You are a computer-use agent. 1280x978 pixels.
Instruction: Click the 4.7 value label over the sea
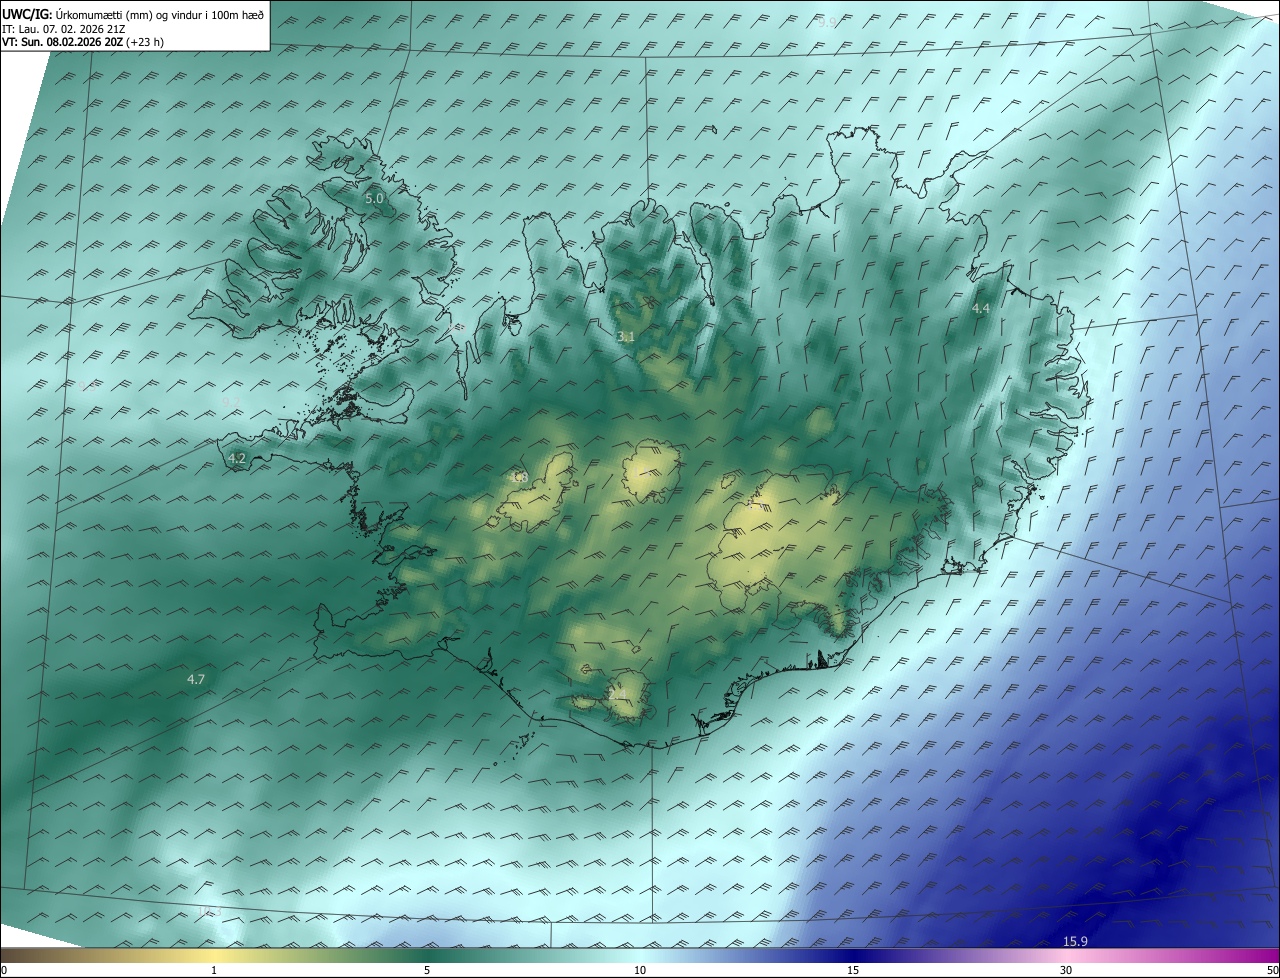[x=196, y=680]
